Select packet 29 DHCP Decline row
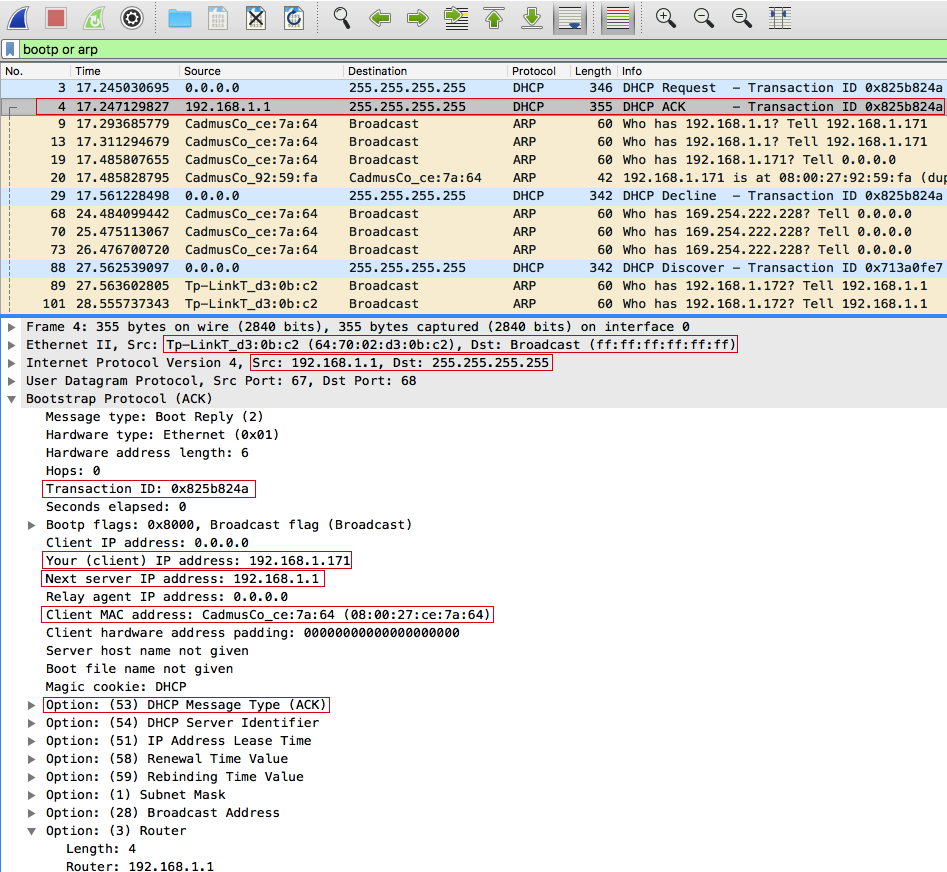This screenshot has width=947, height=872. 474,196
